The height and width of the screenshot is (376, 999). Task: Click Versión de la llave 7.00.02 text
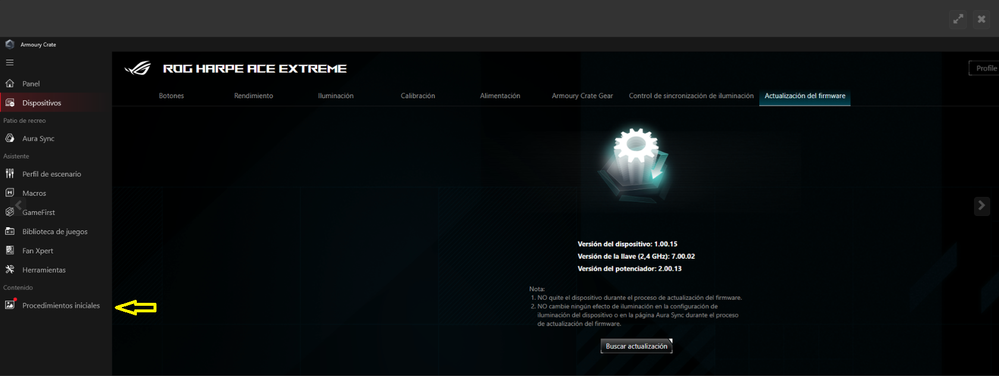636,256
